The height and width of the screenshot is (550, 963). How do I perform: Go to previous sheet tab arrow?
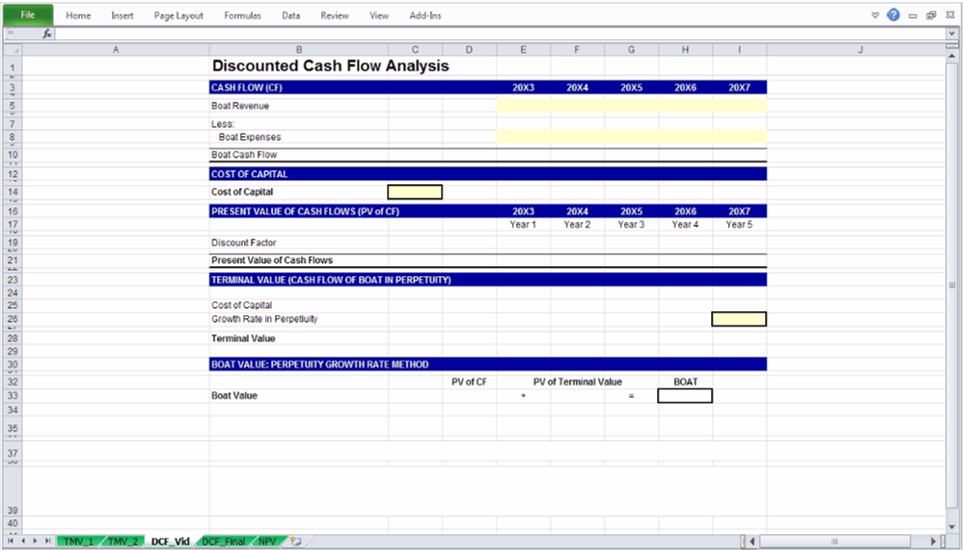[x=23, y=541]
